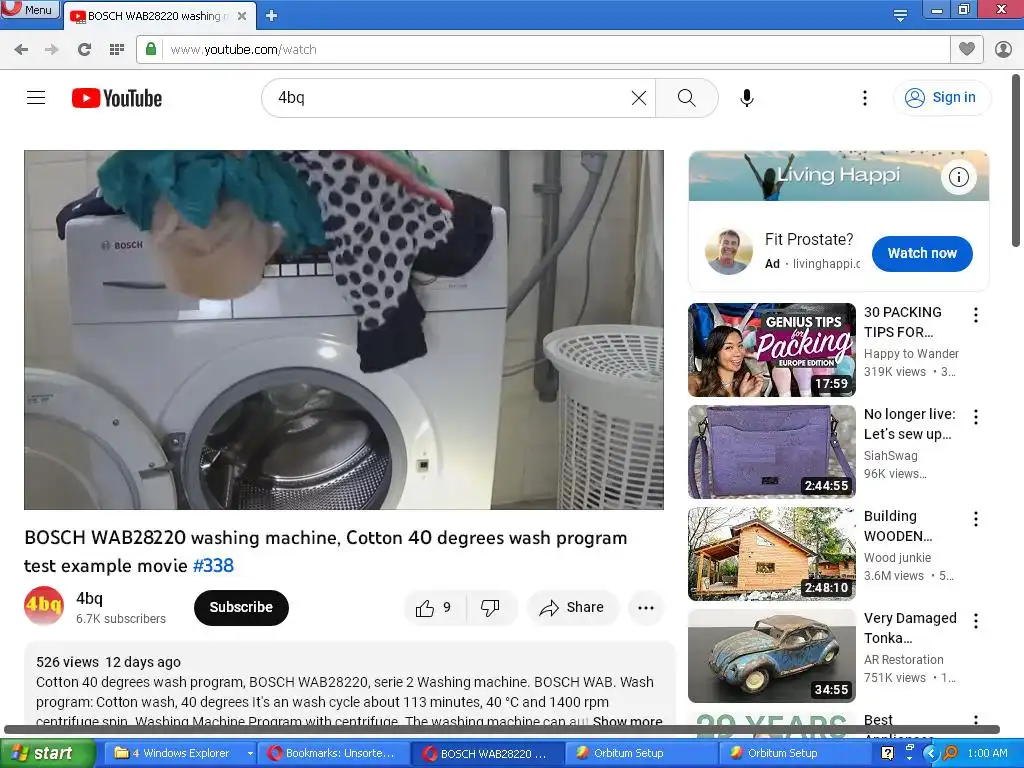Run search with magnifier button
This screenshot has height=768, width=1024.
(686, 98)
